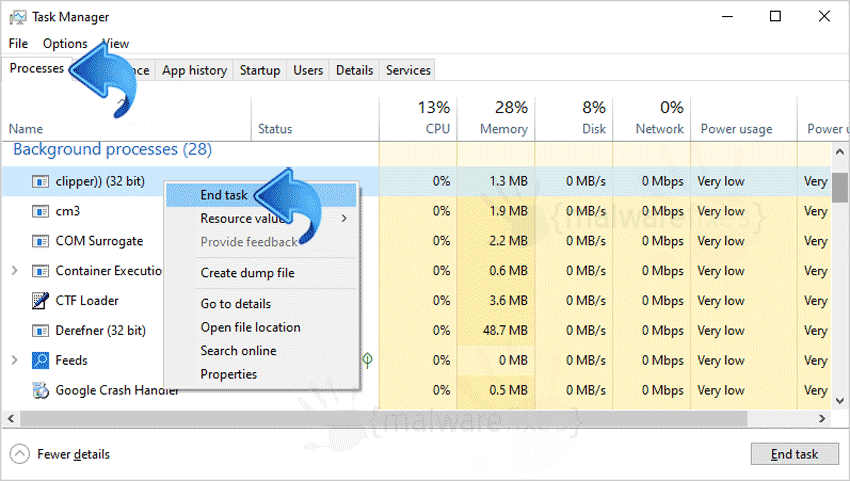The width and height of the screenshot is (850, 481).
Task: Open Properties from the context menu
Action: (261, 374)
